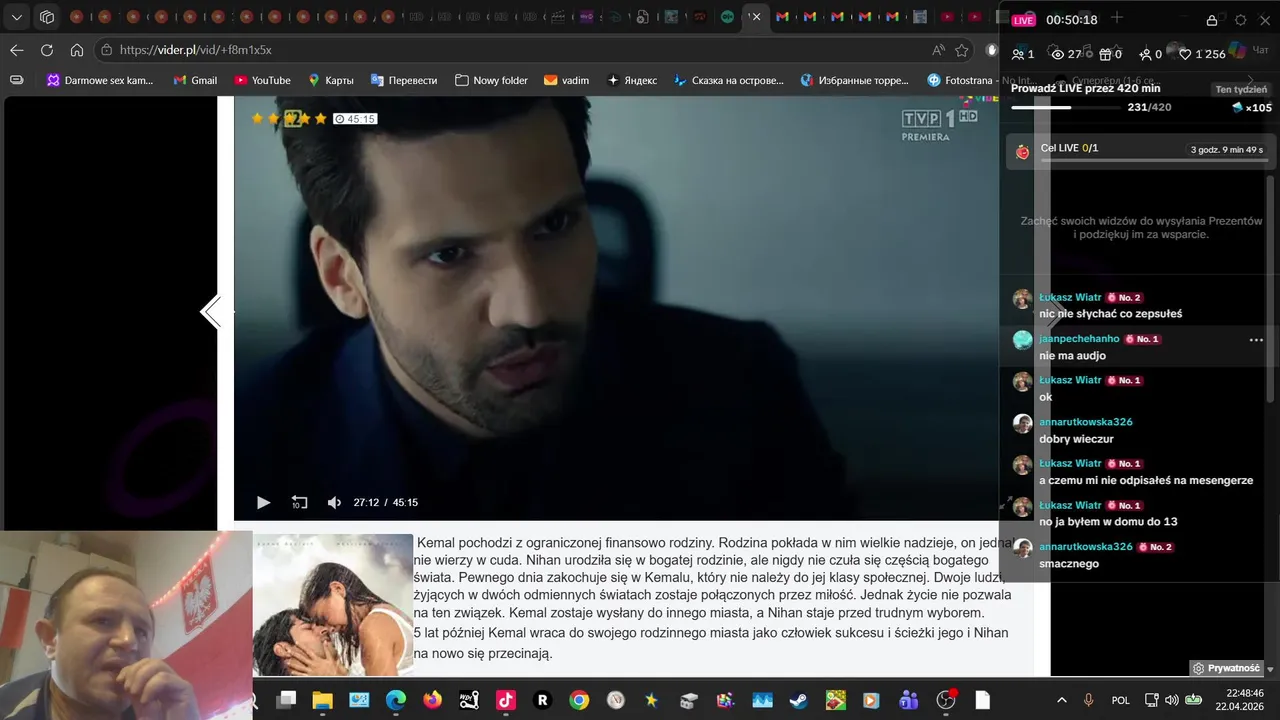Click annarutkowska326 in 'dobry wieczur' message
This screenshot has height=720, width=1280.
[1086, 422]
